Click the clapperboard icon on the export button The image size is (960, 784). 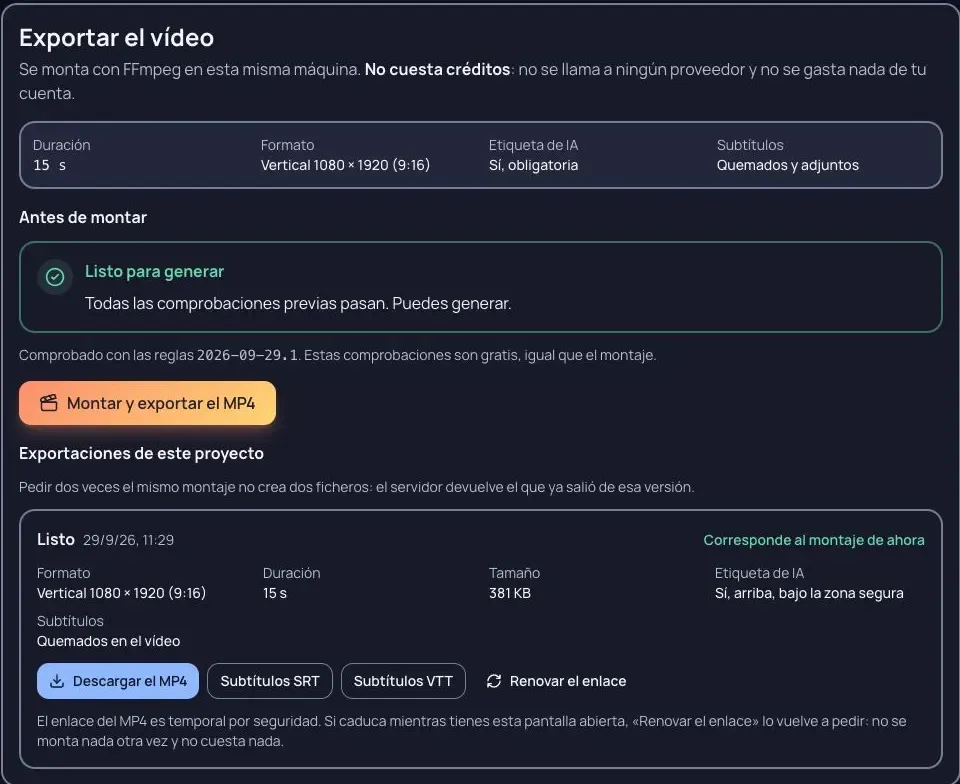point(49,403)
